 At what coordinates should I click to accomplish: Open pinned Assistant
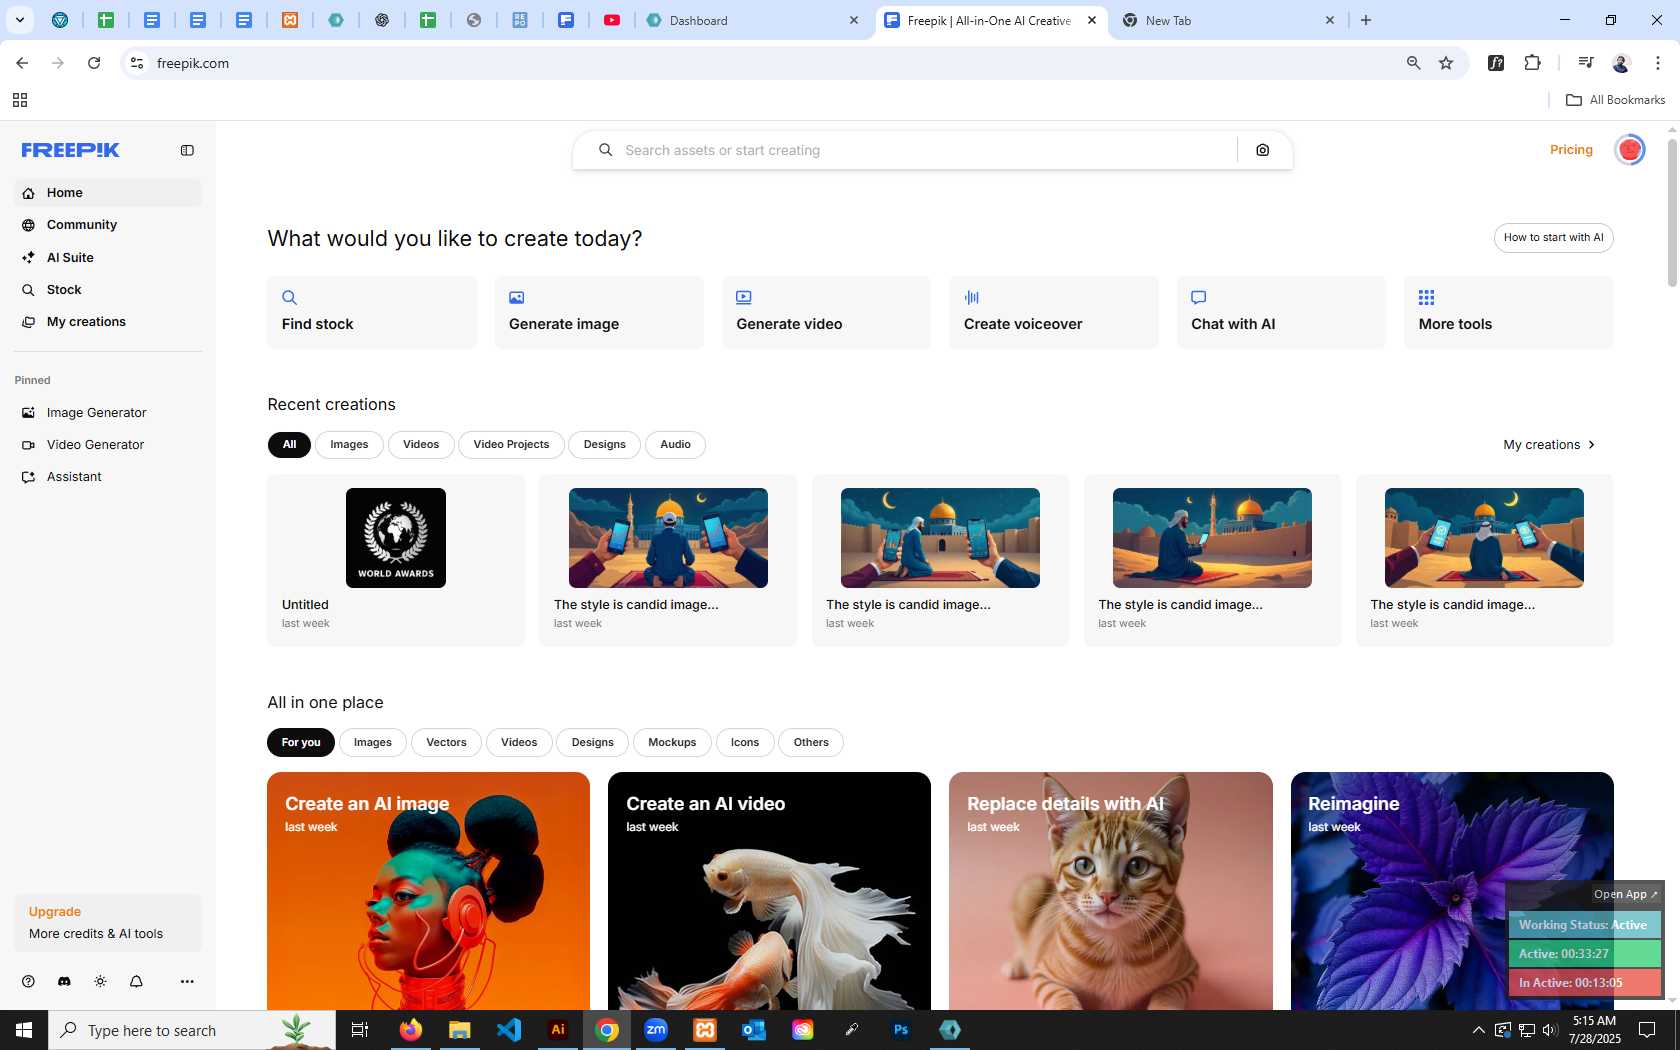[x=108, y=476]
